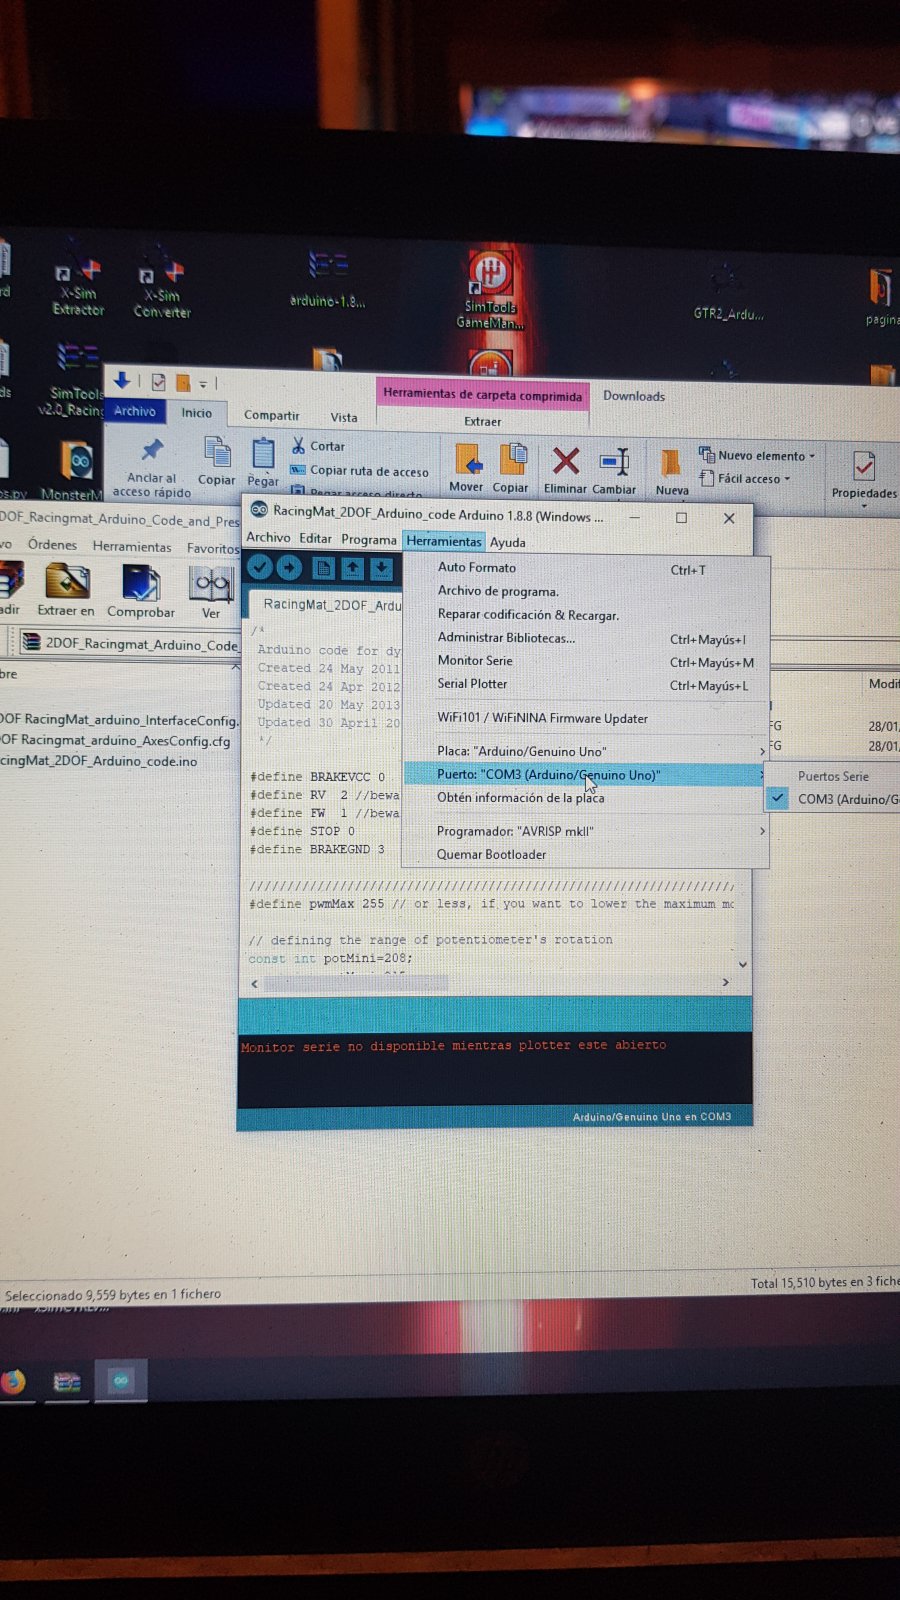Click the SimTools GameManager desktop icon

[x=490, y=288]
